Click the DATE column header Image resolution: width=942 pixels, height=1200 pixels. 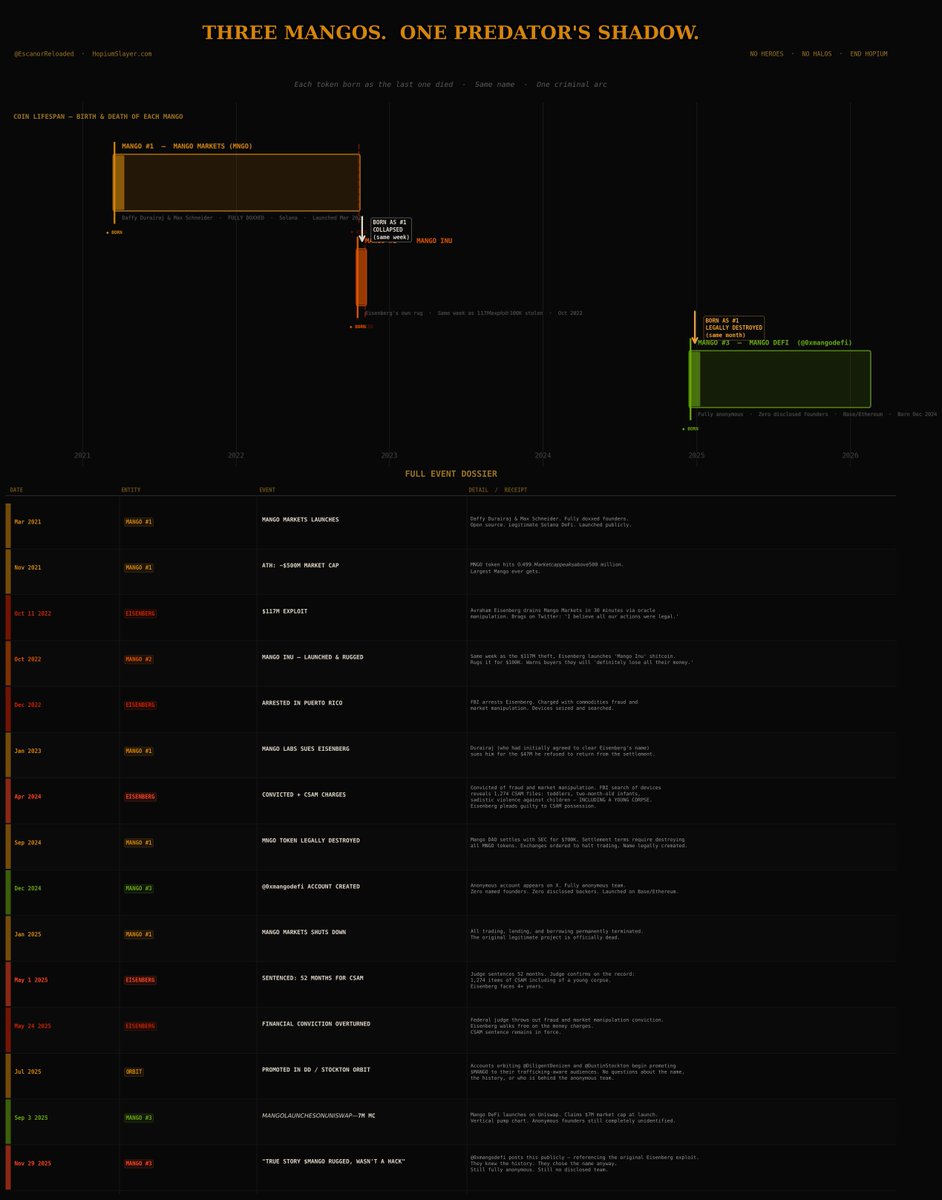[x=16, y=490]
